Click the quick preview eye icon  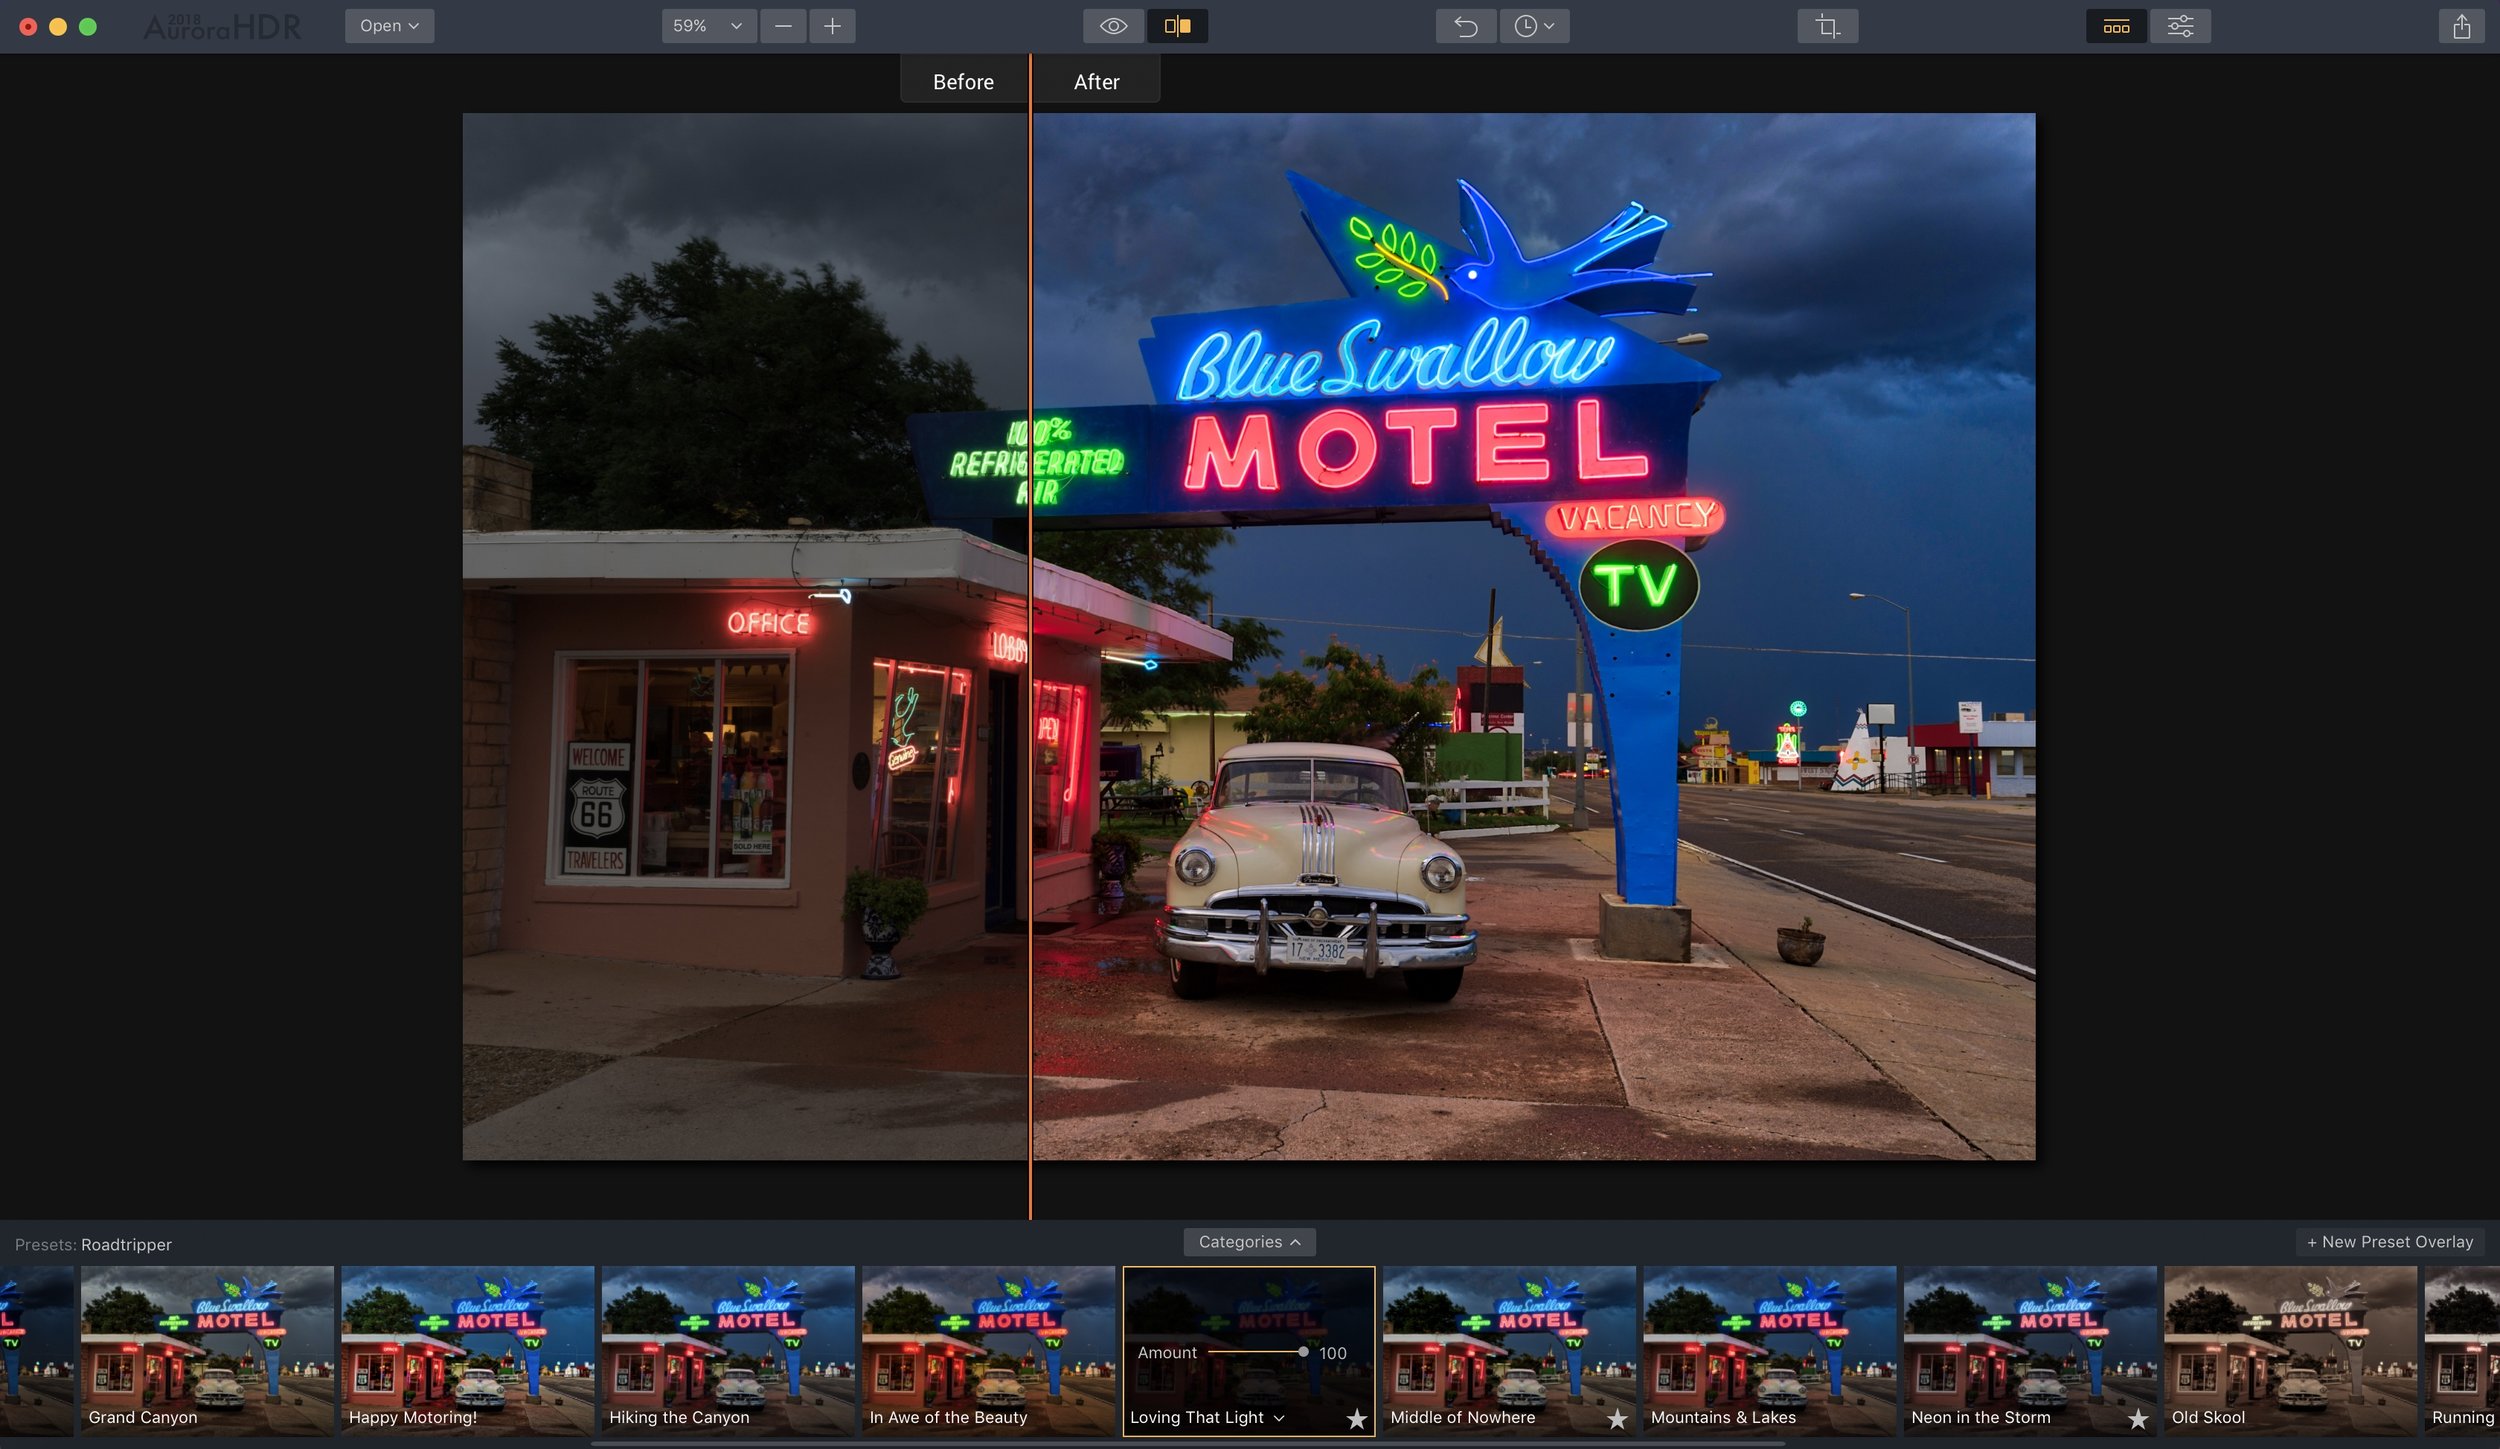(x=1113, y=26)
